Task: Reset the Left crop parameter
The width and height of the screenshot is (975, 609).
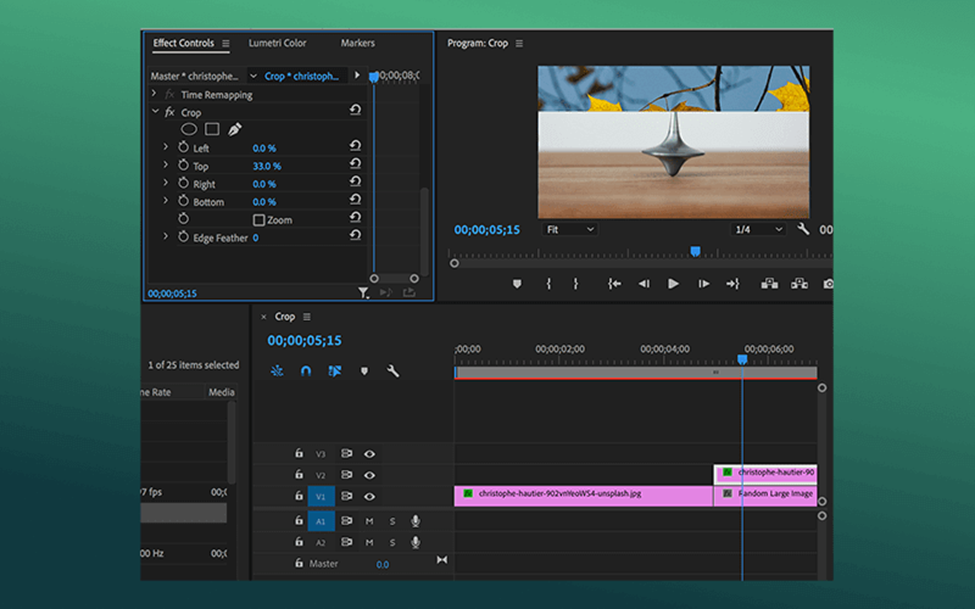Action: (x=355, y=146)
